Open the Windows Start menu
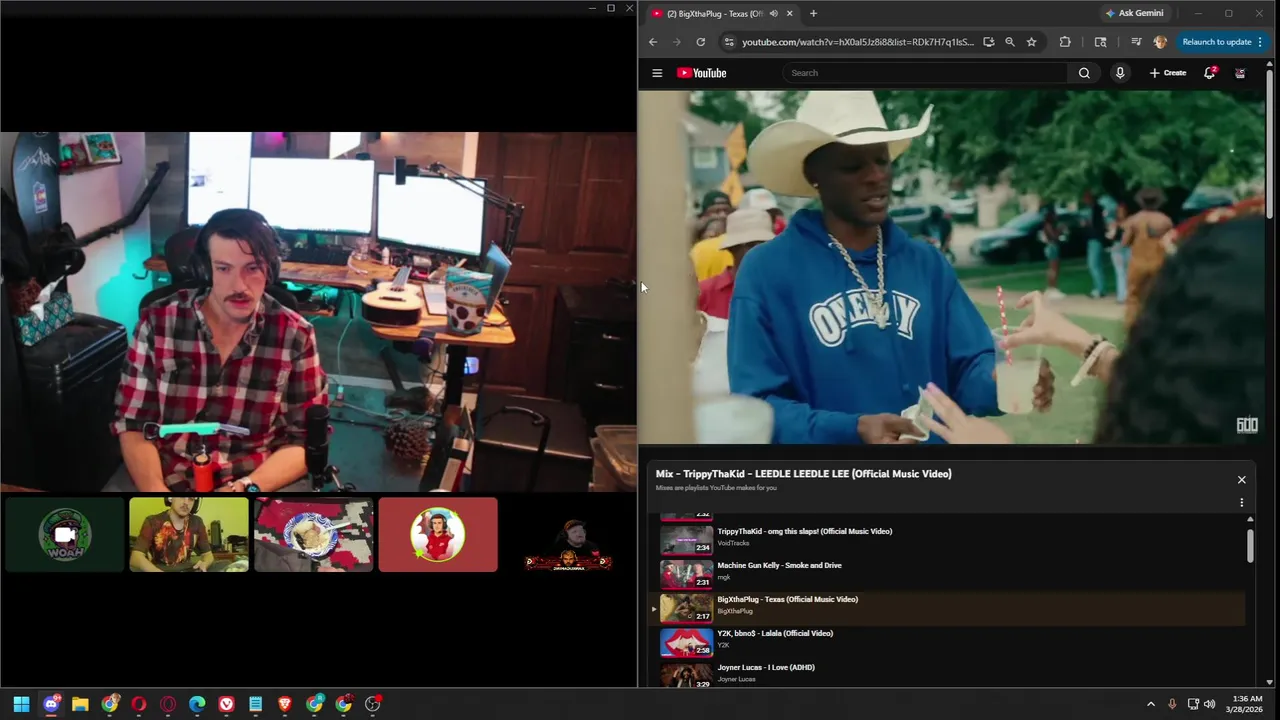The width and height of the screenshot is (1280, 720). [21, 704]
